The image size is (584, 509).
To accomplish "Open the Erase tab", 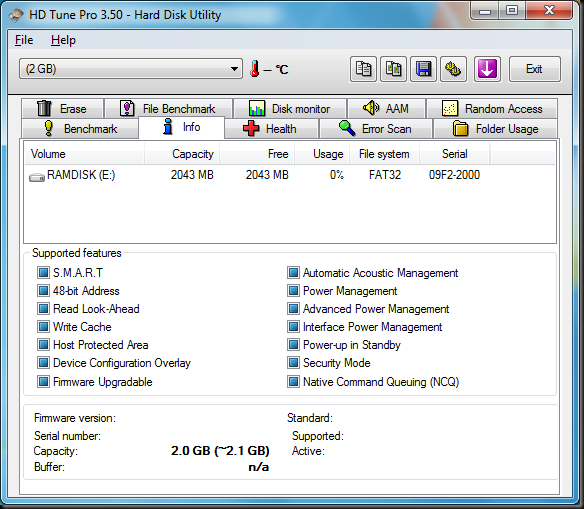I will tap(63, 109).
